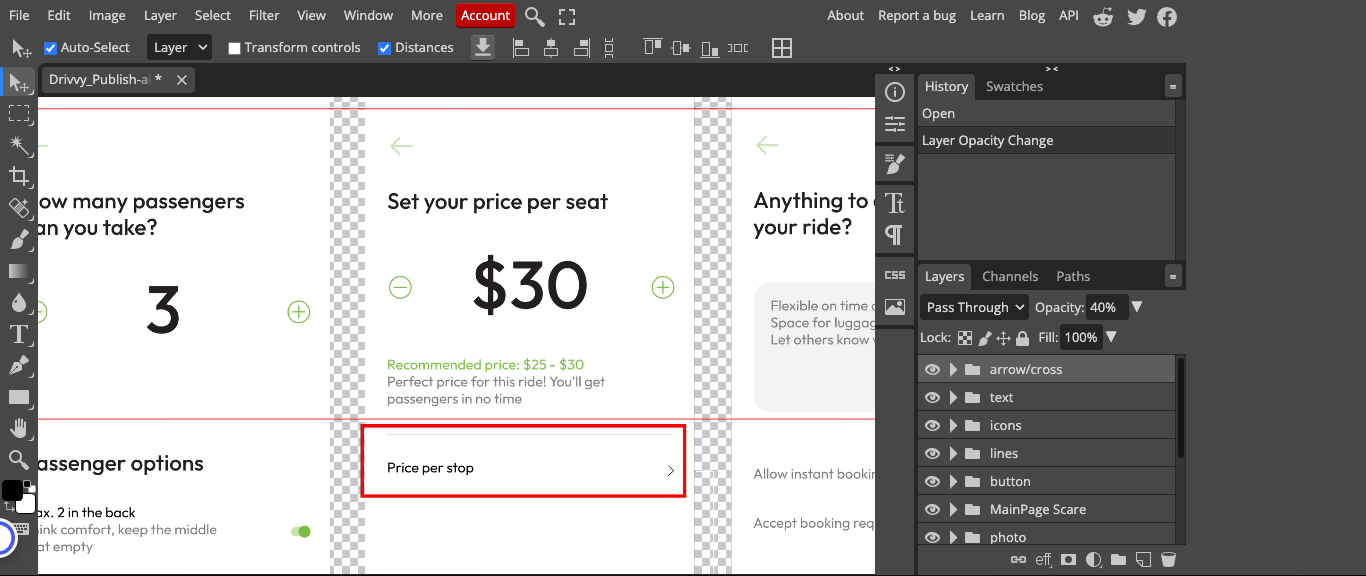Hide the arrow/cross layer group
The image size is (1366, 576).
tap(932, 369)
